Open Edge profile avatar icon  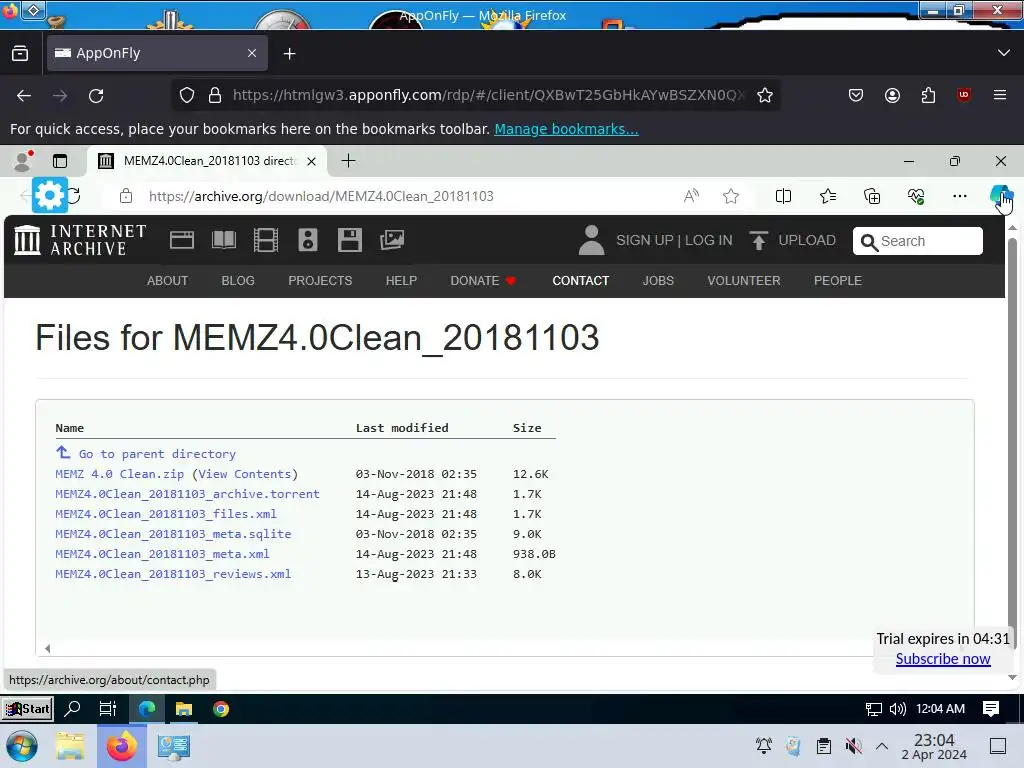point(24,161)
